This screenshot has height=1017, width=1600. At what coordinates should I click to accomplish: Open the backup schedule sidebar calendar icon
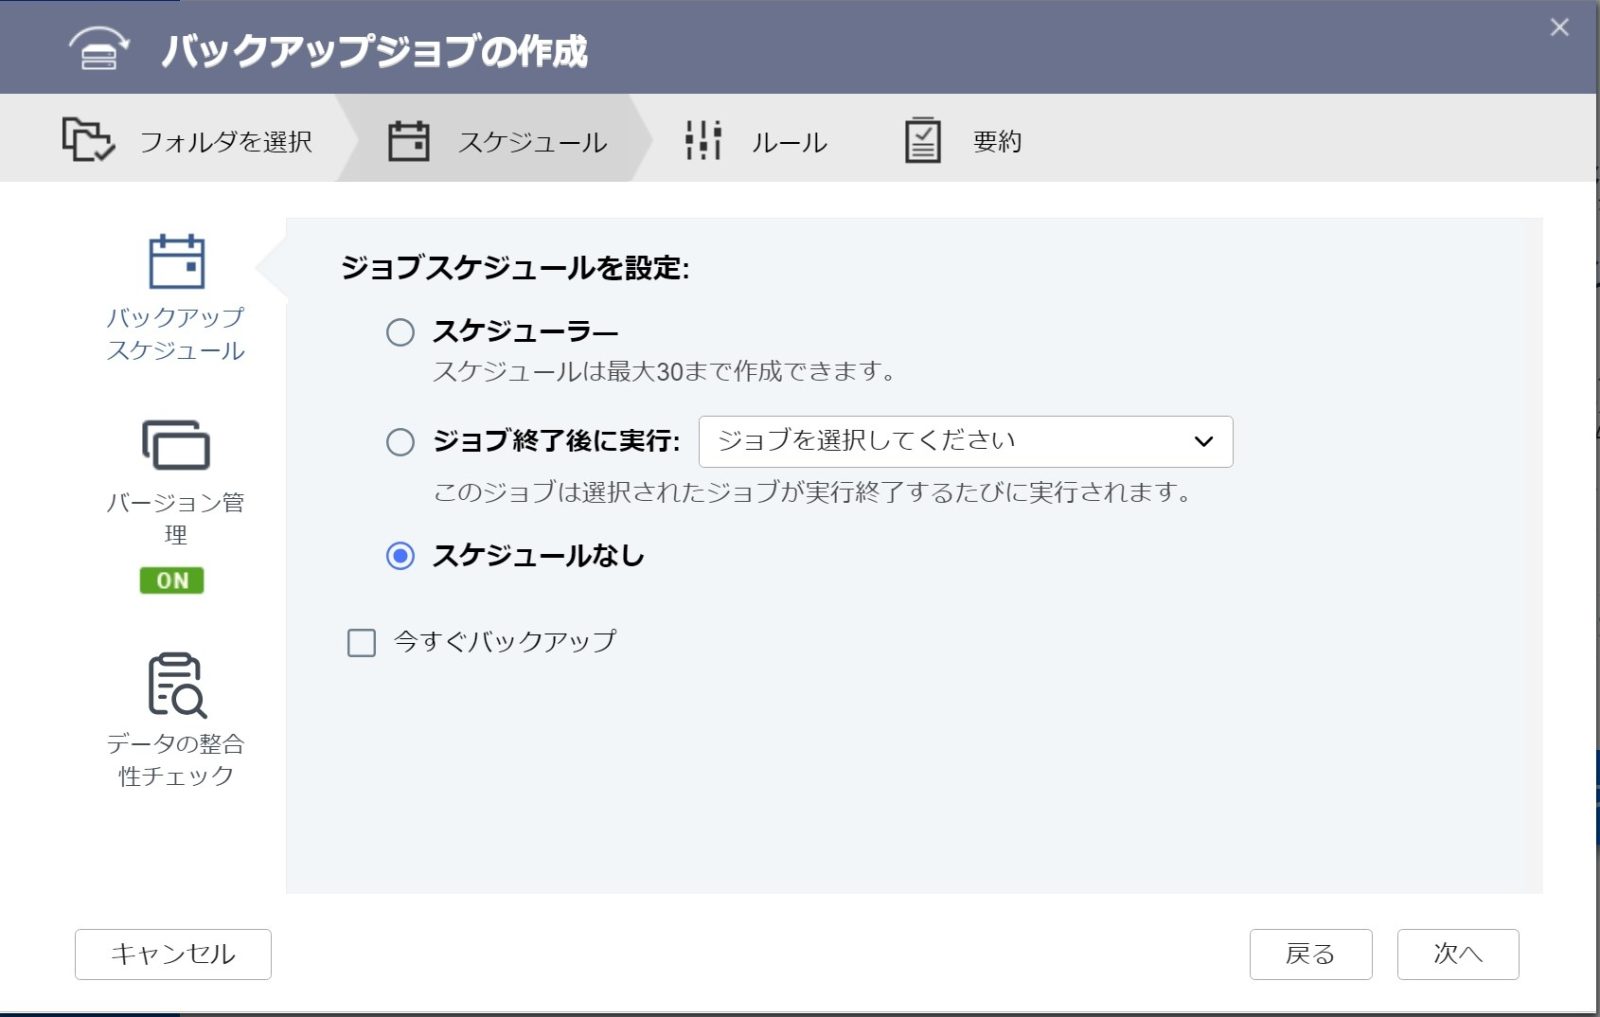[176, 262]
